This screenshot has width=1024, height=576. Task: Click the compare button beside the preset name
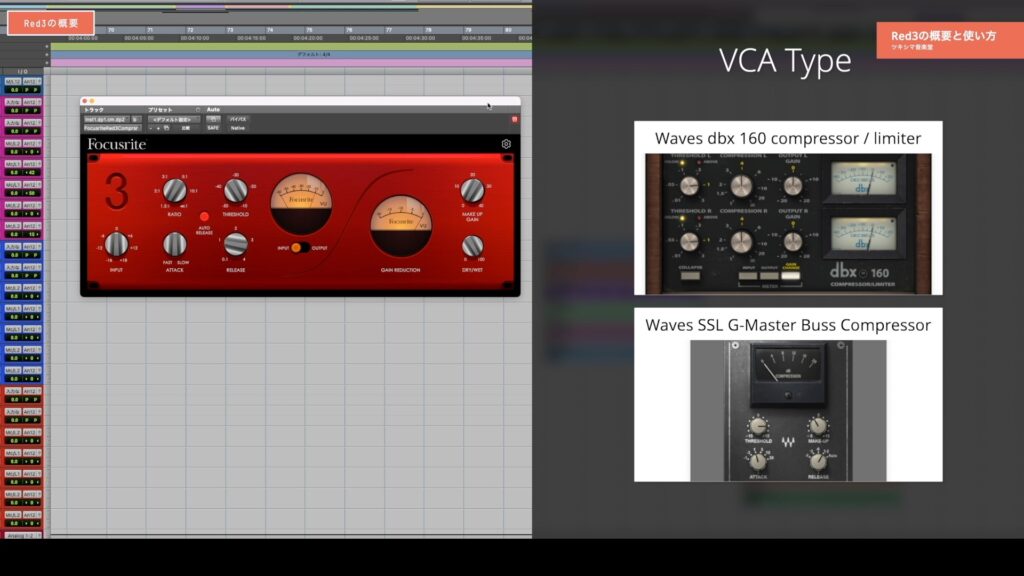tap(185, 128)
